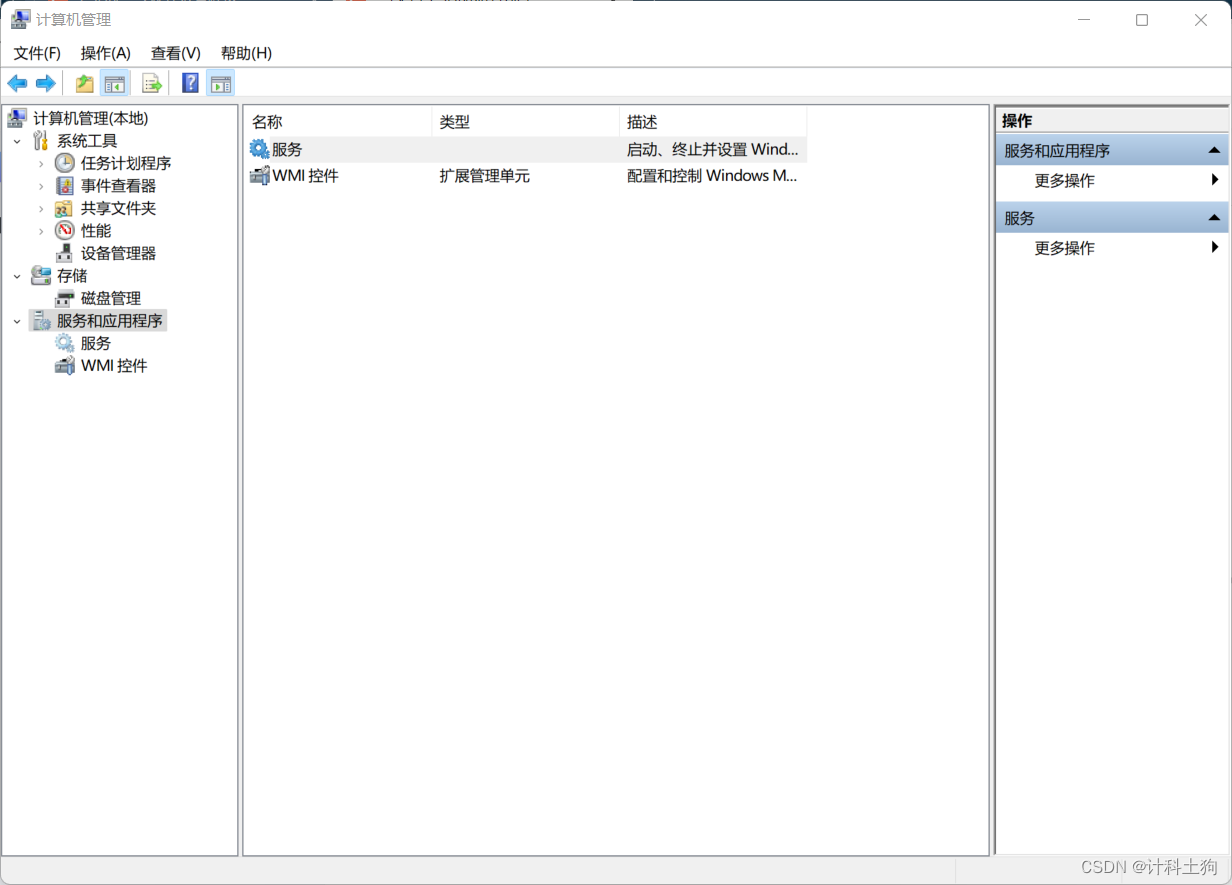Screen dimensions: 1232x885
Task: Select 共享文件夹 in the tree
Action: coord(119,208)
